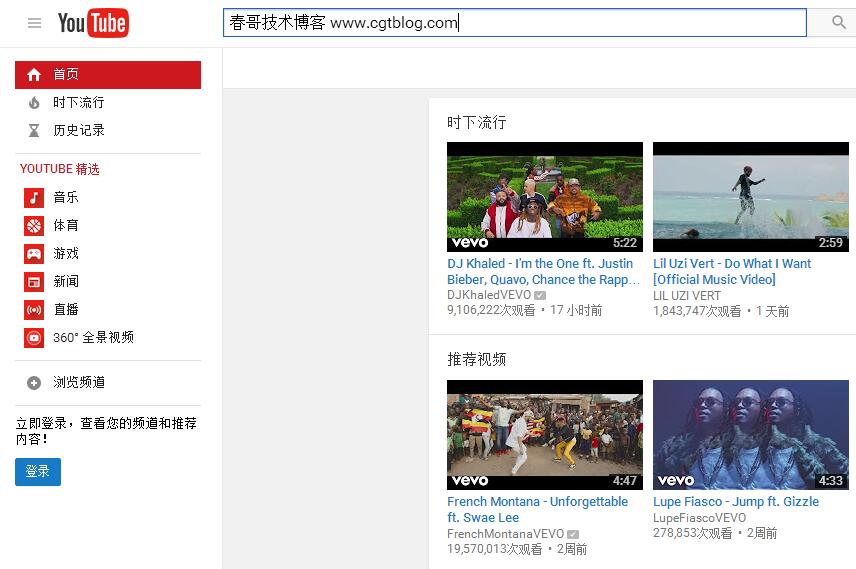Click the YOUTUBE 精选 sidebar heading
Image resolution: width=856 pixels, height=569 pixels.
60,169
